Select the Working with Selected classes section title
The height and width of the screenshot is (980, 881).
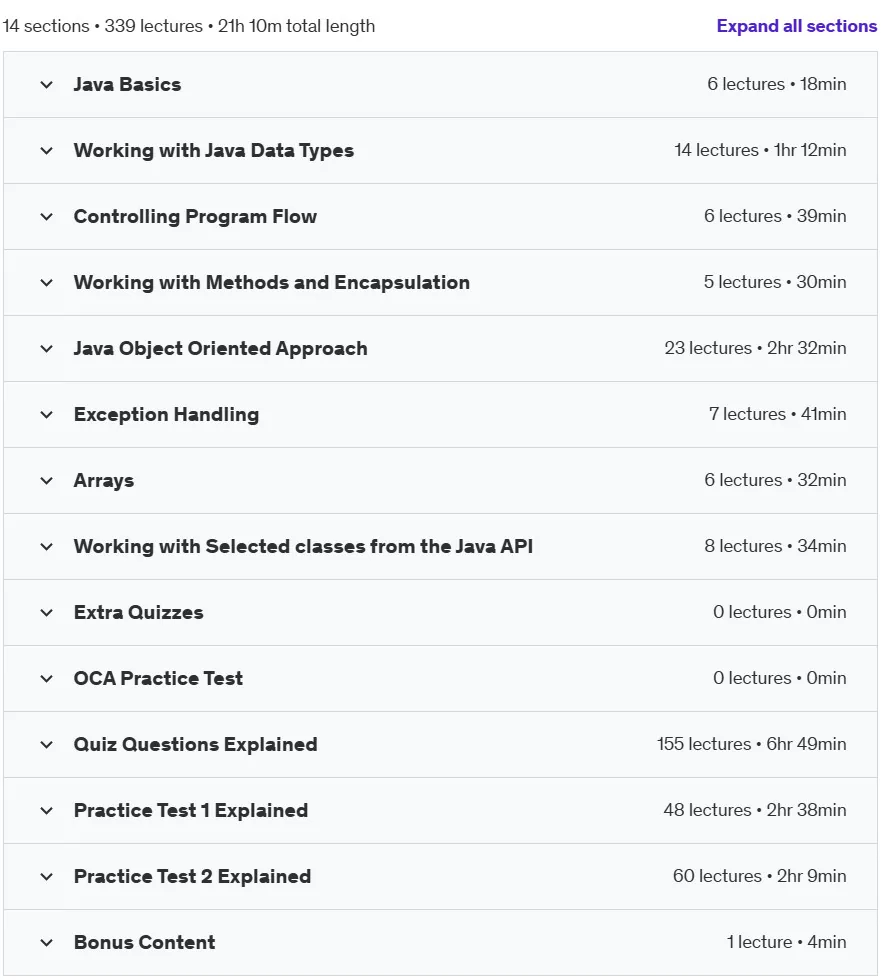303,546
